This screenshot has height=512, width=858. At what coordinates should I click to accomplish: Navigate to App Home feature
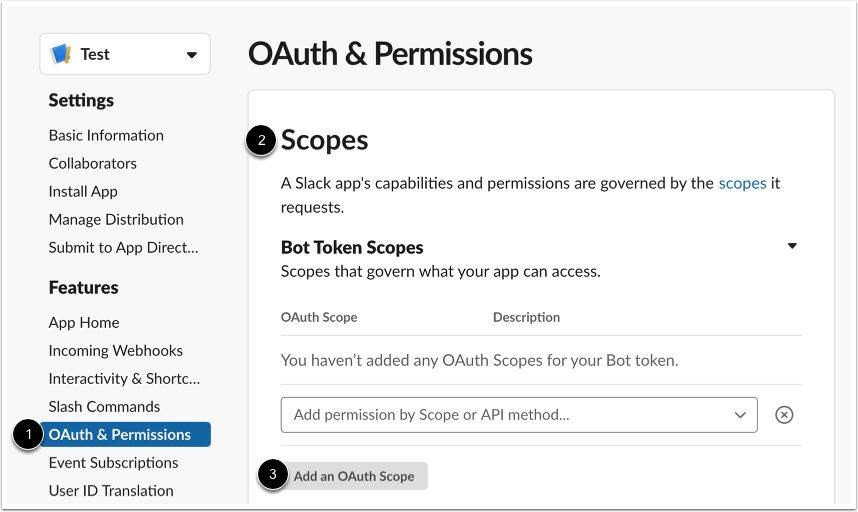point(84,322)
